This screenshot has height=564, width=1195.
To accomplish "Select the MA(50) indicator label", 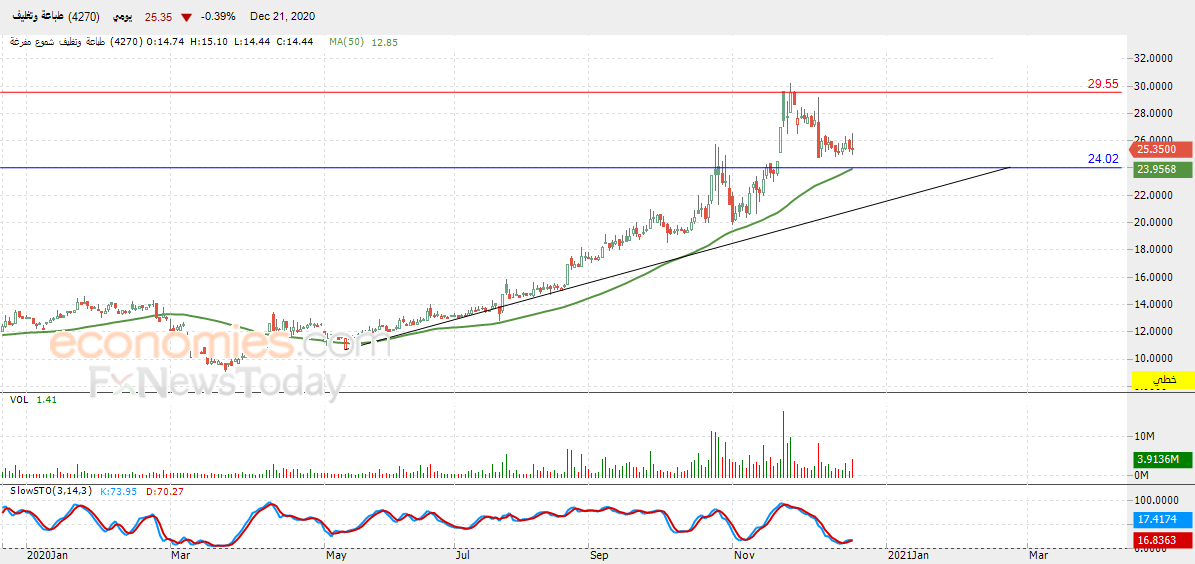I will coord(348,43).
